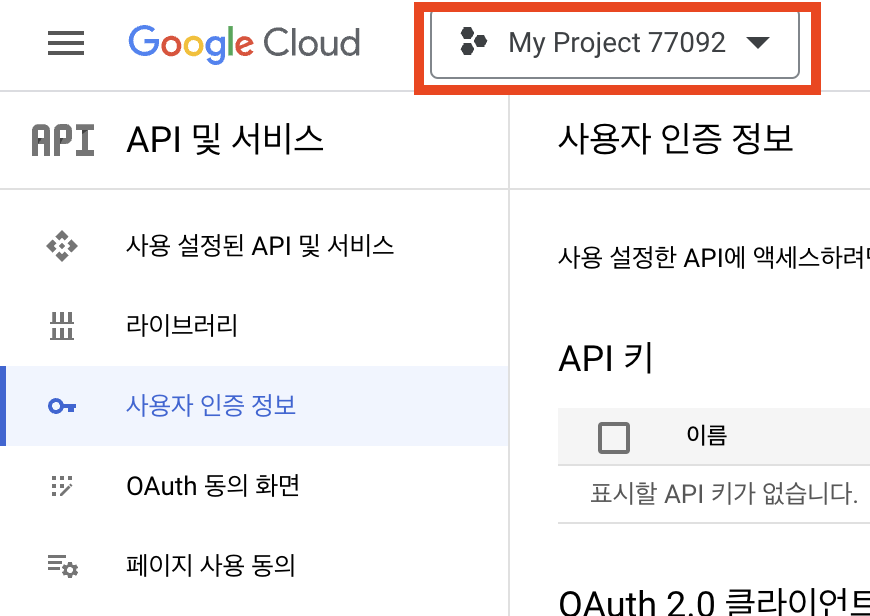Click the dropdown arrow next to My Project 77092

click(x=757, y=43)
